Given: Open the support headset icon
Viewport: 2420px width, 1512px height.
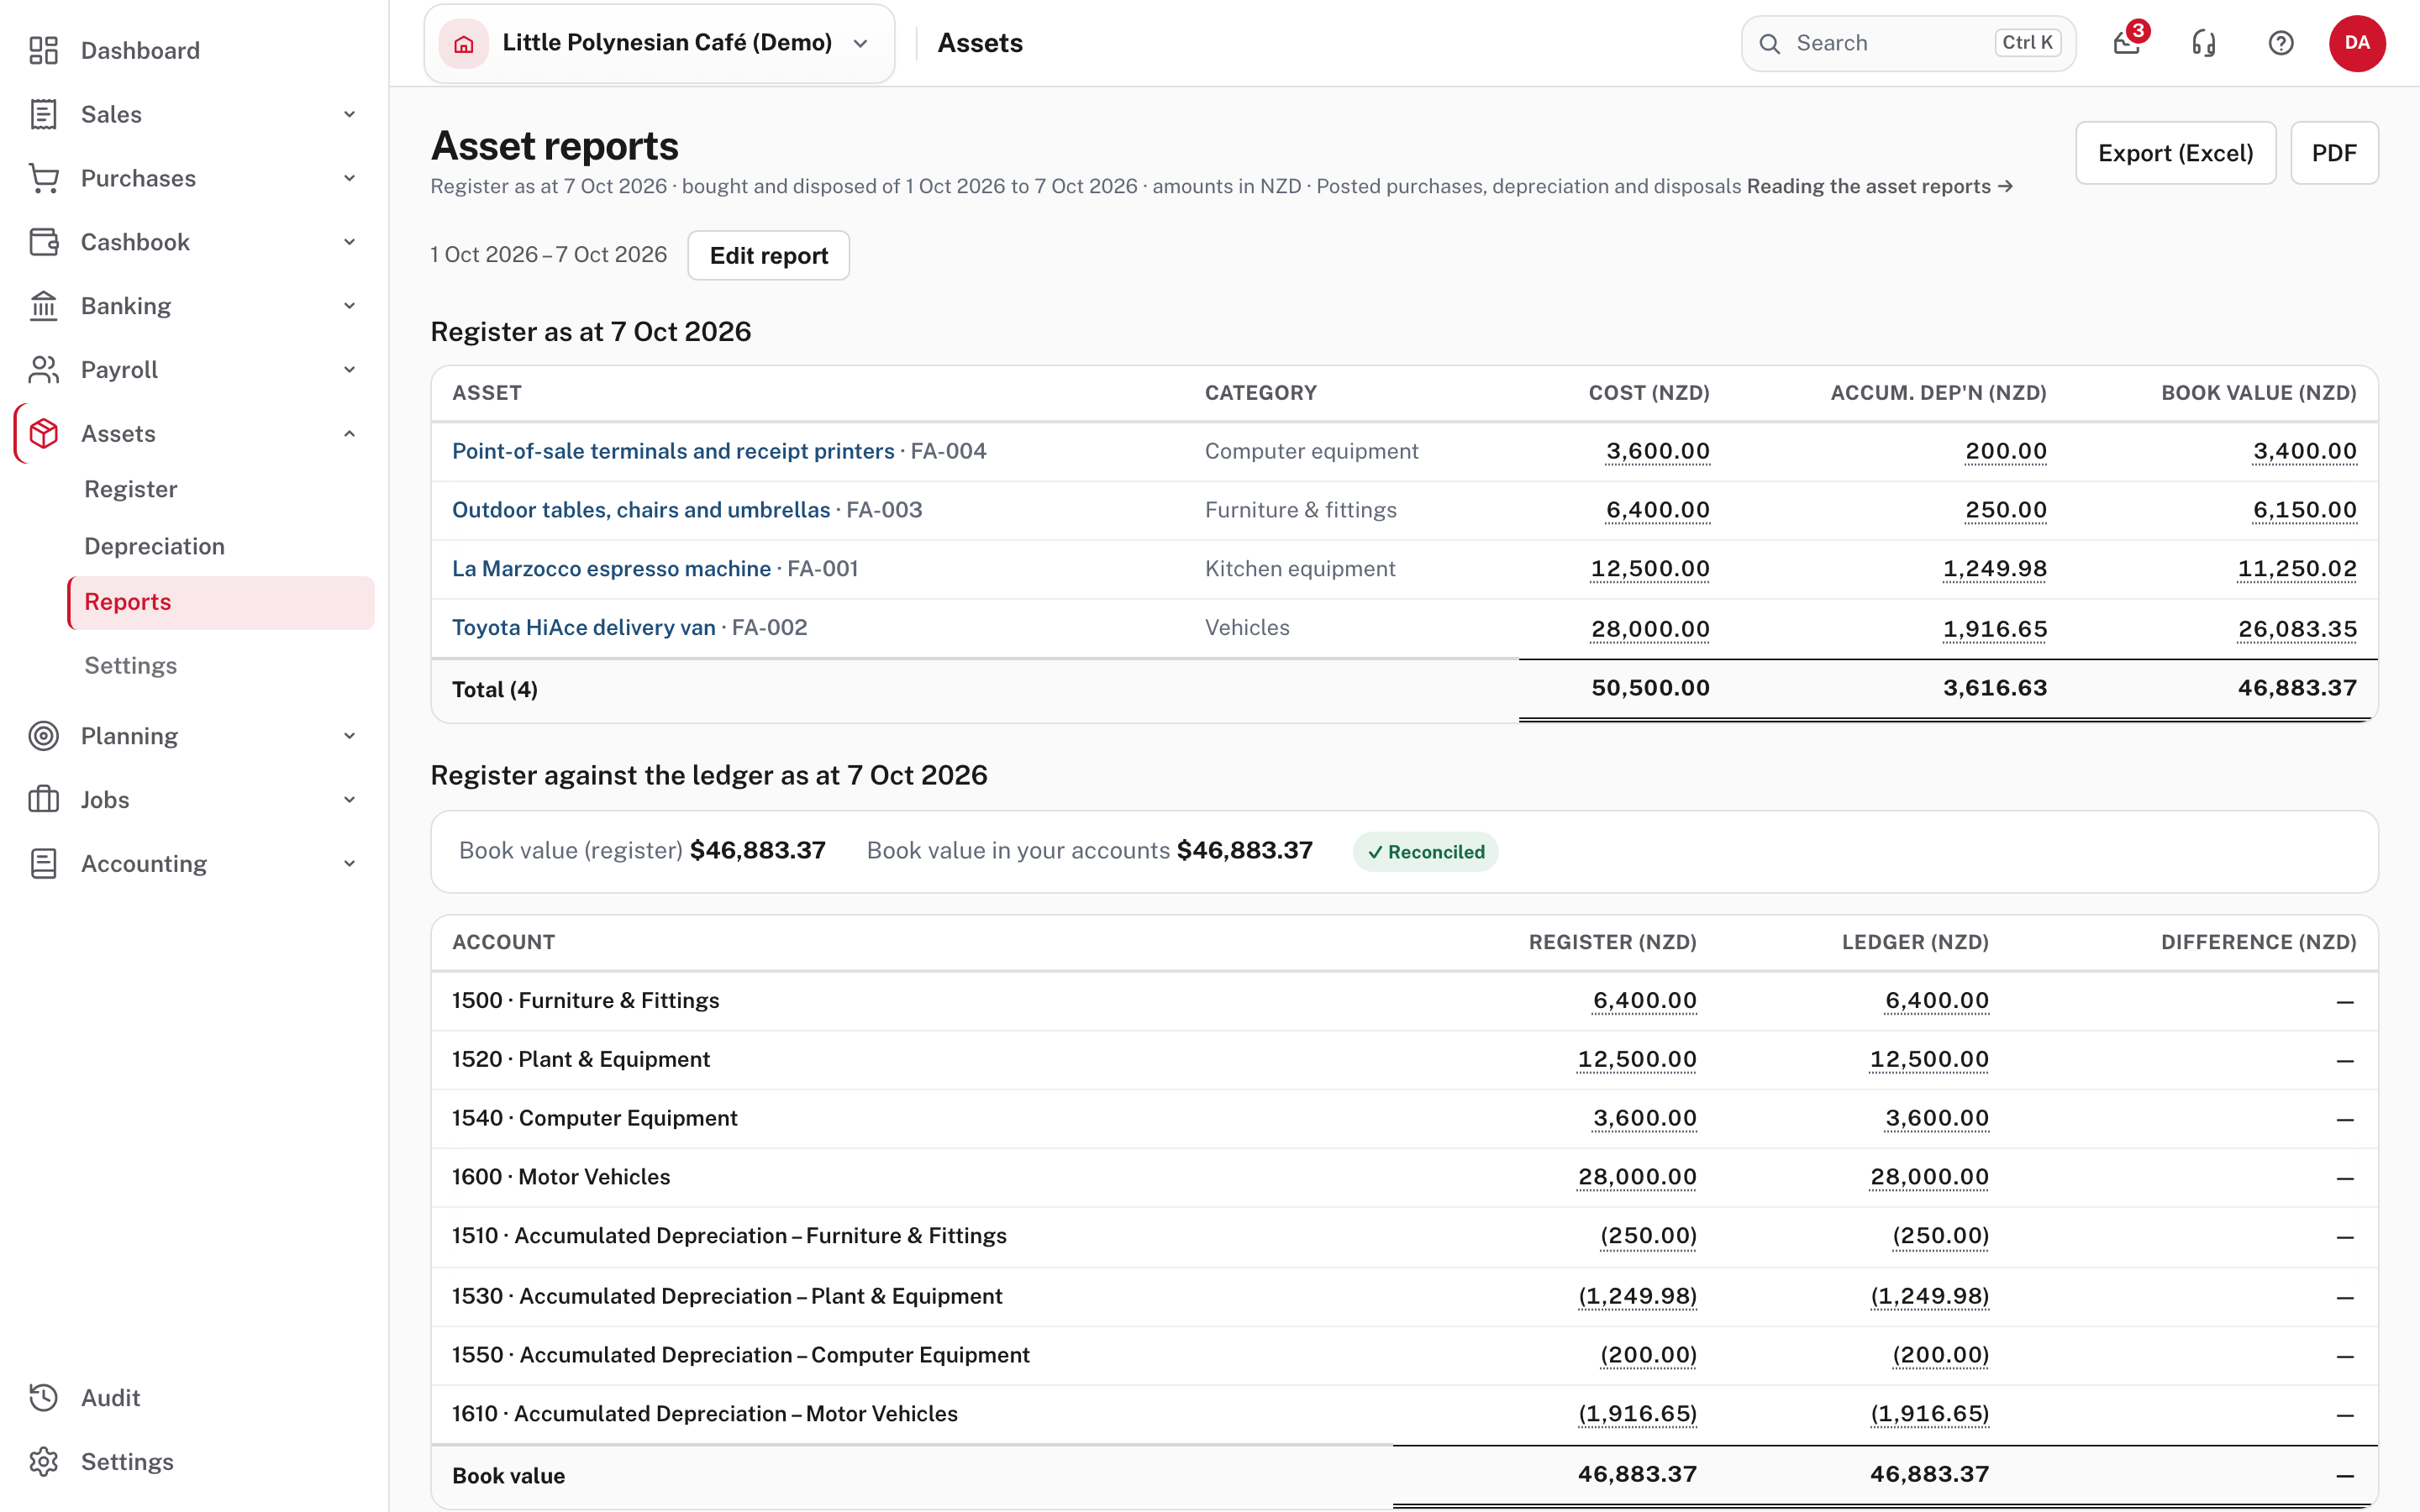Looking at the screenshot, I should pyautogui.click(x=2204, y=43).
